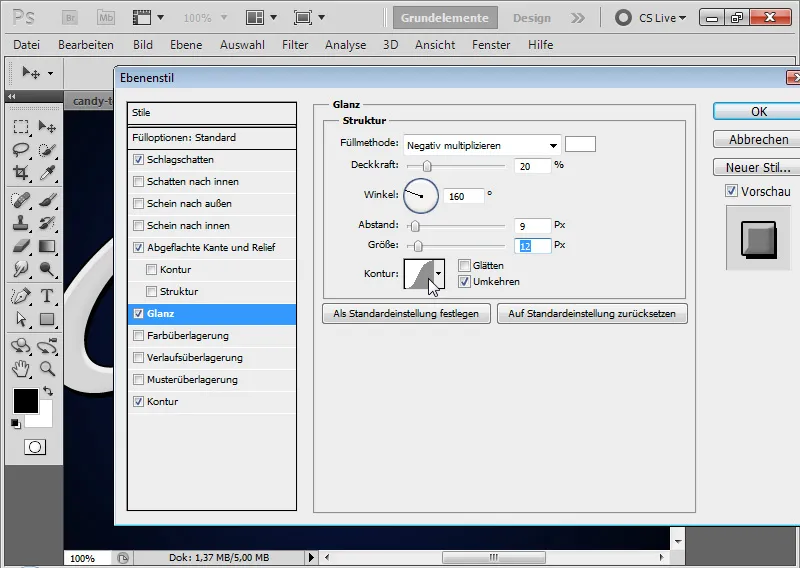The width and height of the screenshot is (800, 568).
Task: Enable the Verlaufsüberlagerung checkbox
Action: [138, 357]
